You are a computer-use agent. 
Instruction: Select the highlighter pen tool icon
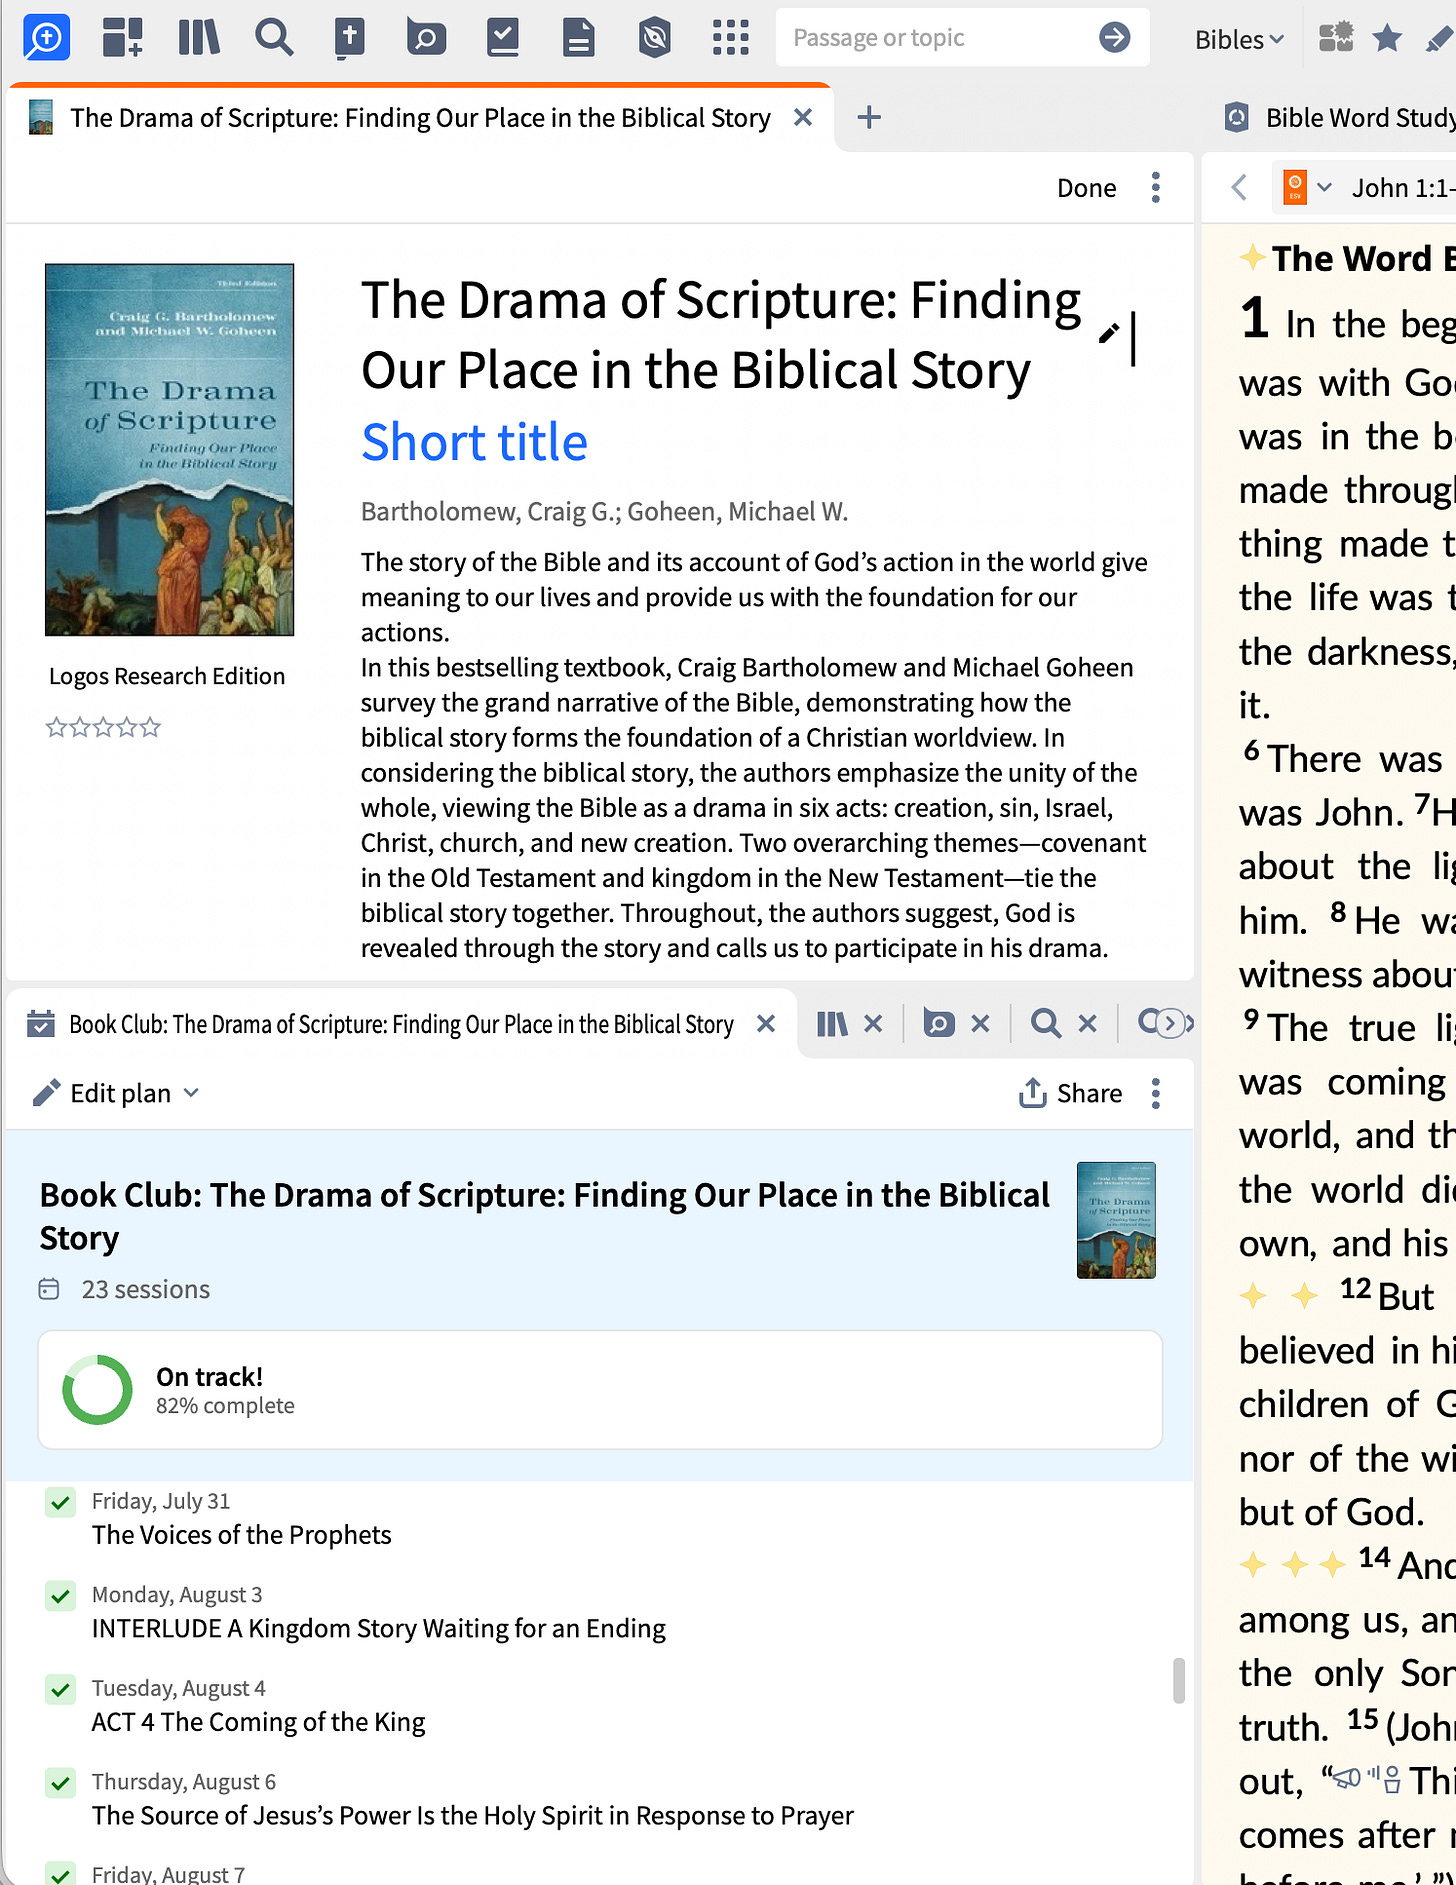[1439, 38]
